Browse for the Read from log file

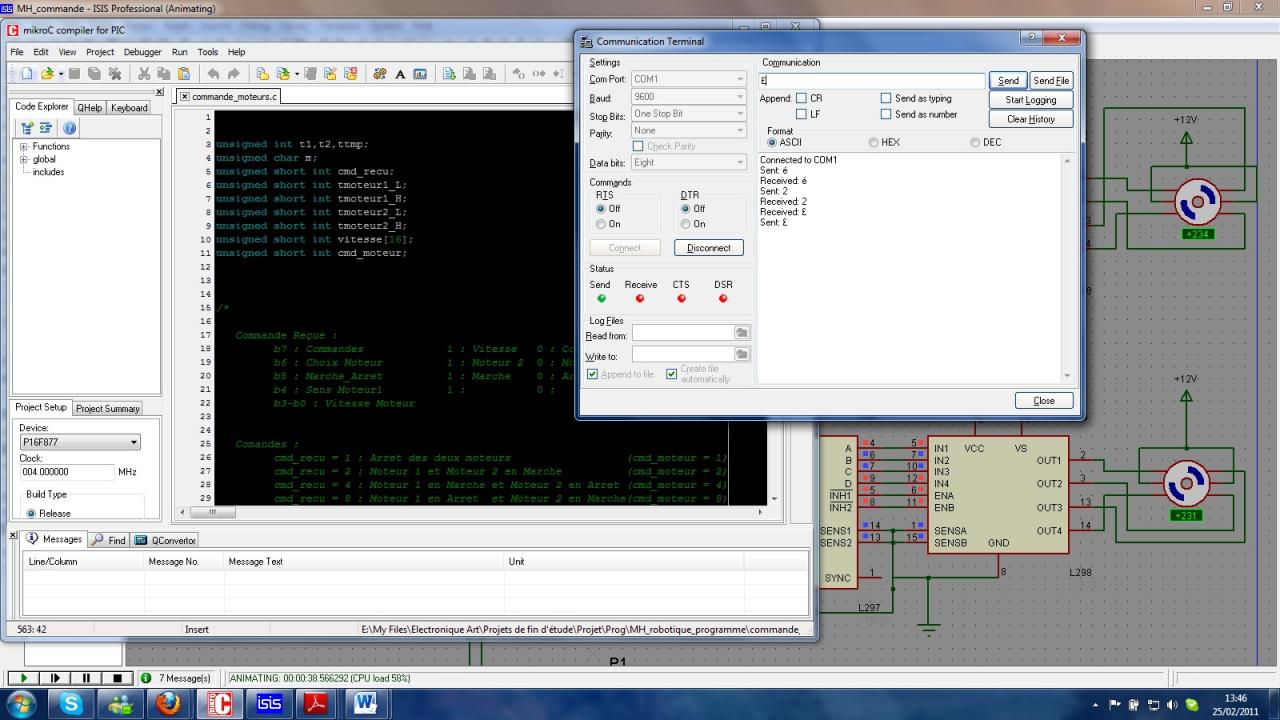pos(741,333)
